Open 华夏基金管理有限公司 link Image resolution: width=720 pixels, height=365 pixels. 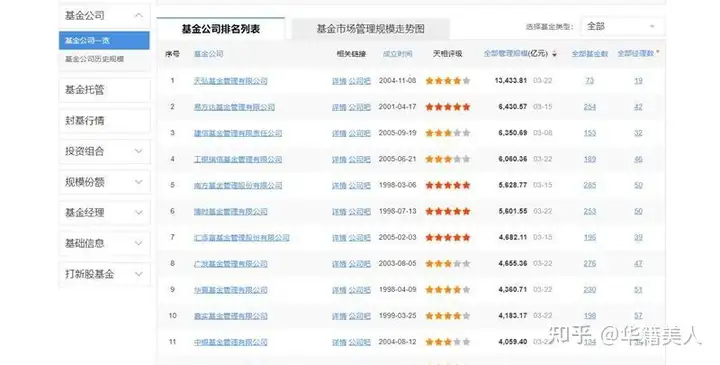(x=231, y=290)
